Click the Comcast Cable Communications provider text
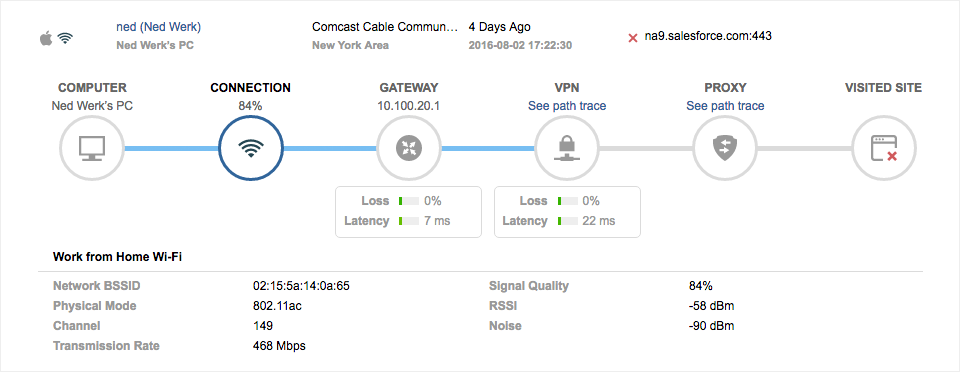 [385, 27]
